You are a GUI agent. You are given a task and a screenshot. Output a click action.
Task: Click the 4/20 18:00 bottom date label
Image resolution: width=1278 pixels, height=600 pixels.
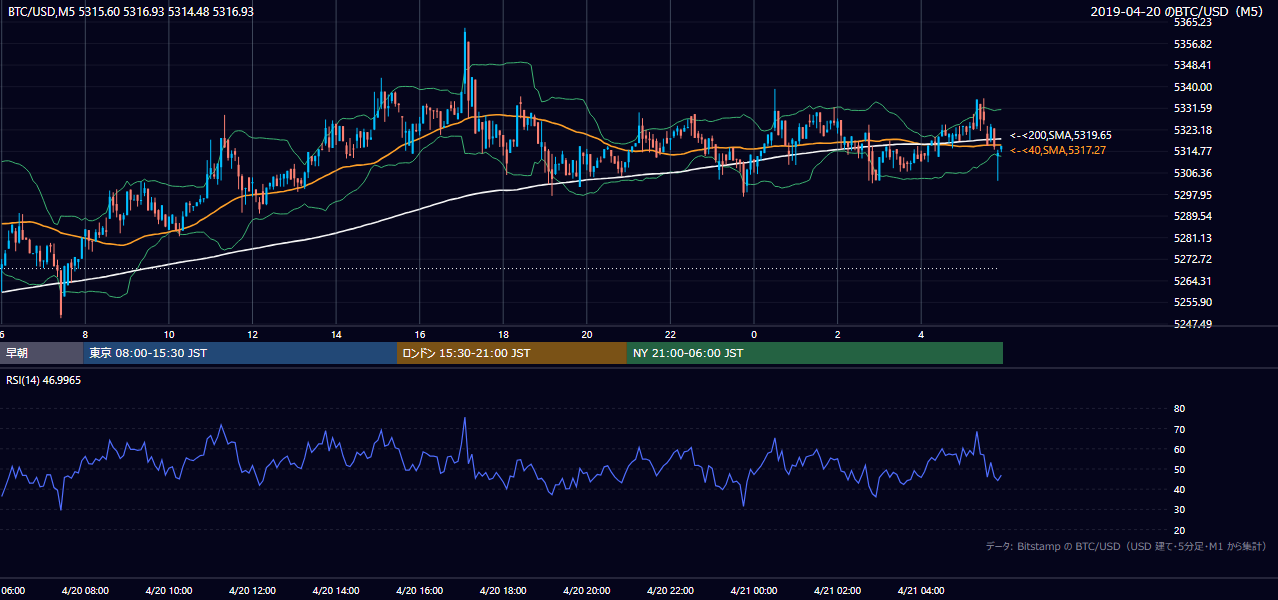[503, 591]
